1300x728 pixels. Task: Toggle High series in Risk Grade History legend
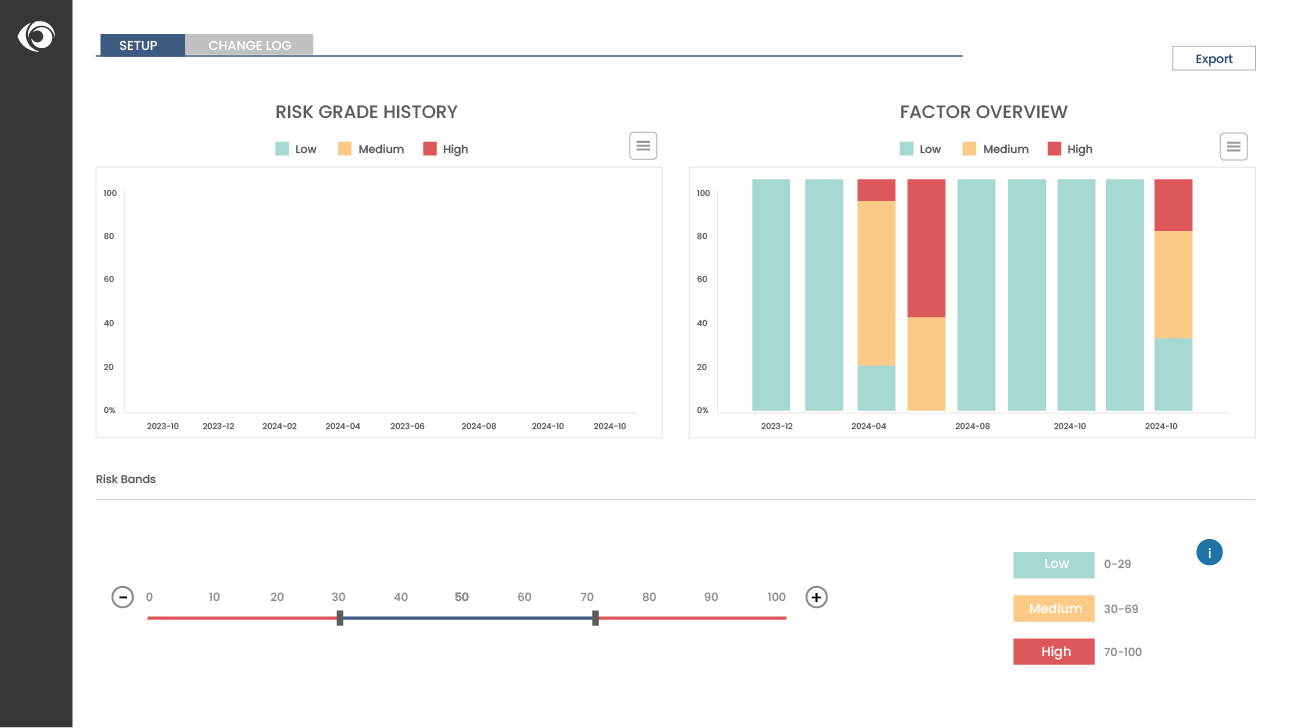point(445,149)
